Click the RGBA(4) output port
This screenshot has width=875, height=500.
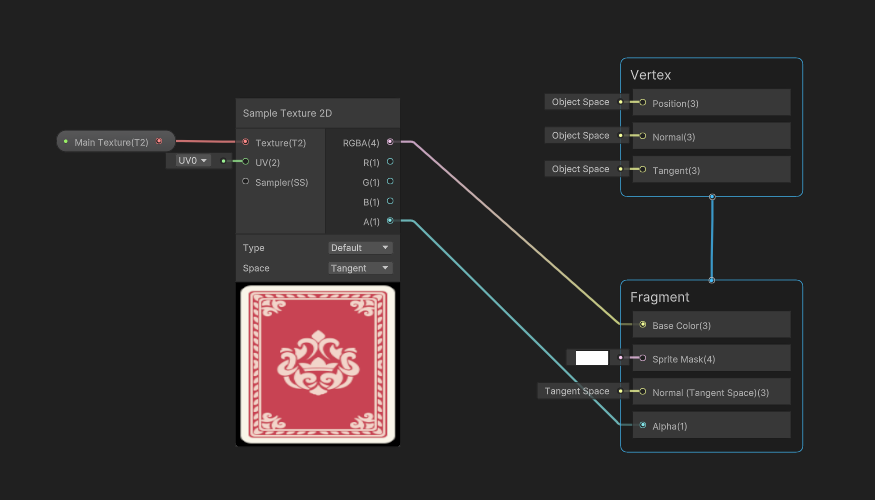coord(390,142)
